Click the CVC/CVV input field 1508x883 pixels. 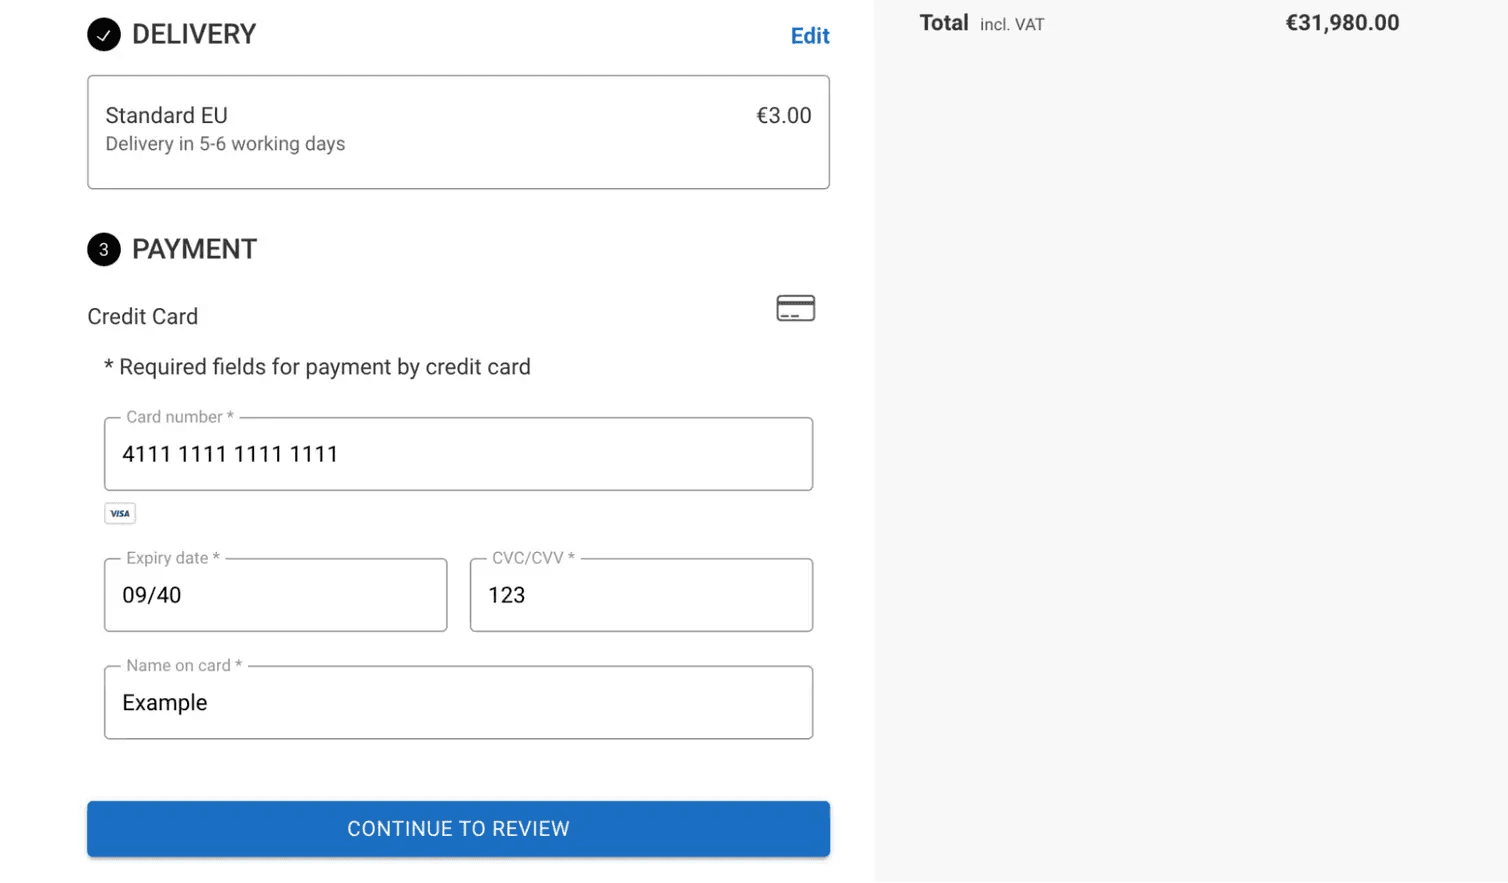640,595
